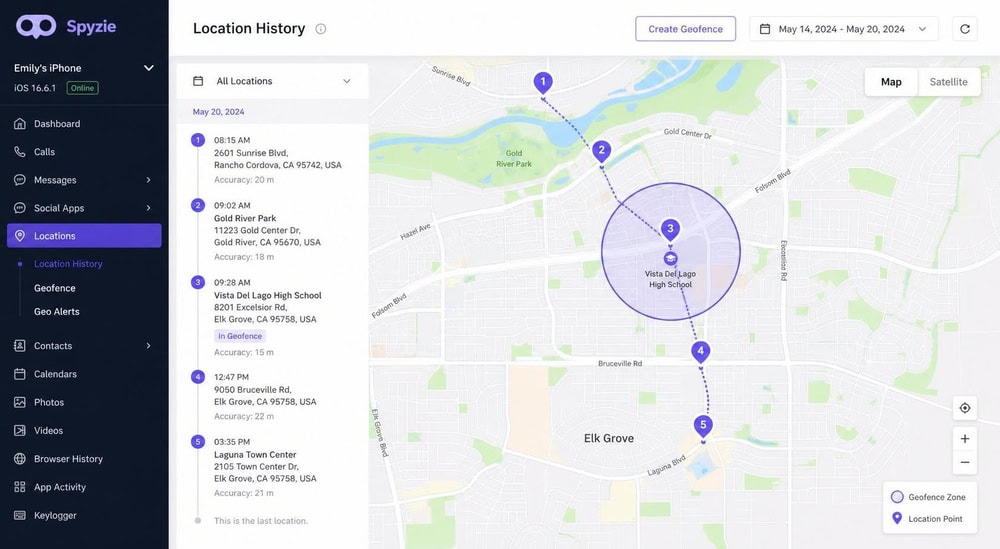Click the Spyzie logo icon

36,27
